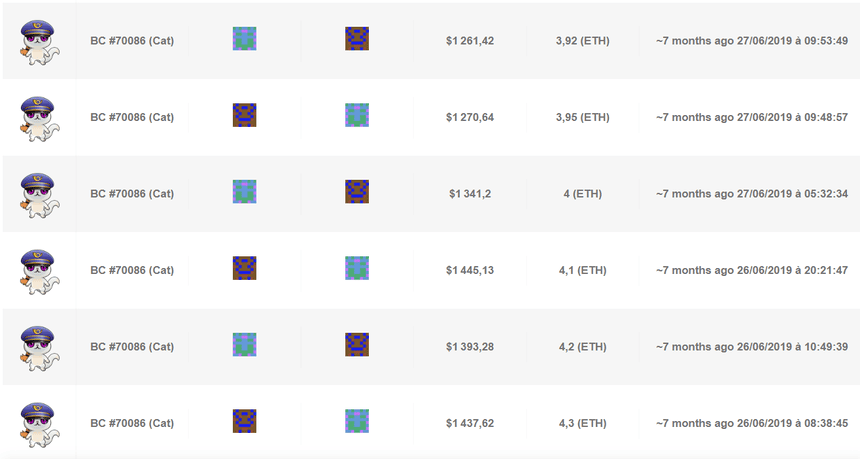Select the $1 270,64 price value
The image size is (860, 459).
pos(470,117)
